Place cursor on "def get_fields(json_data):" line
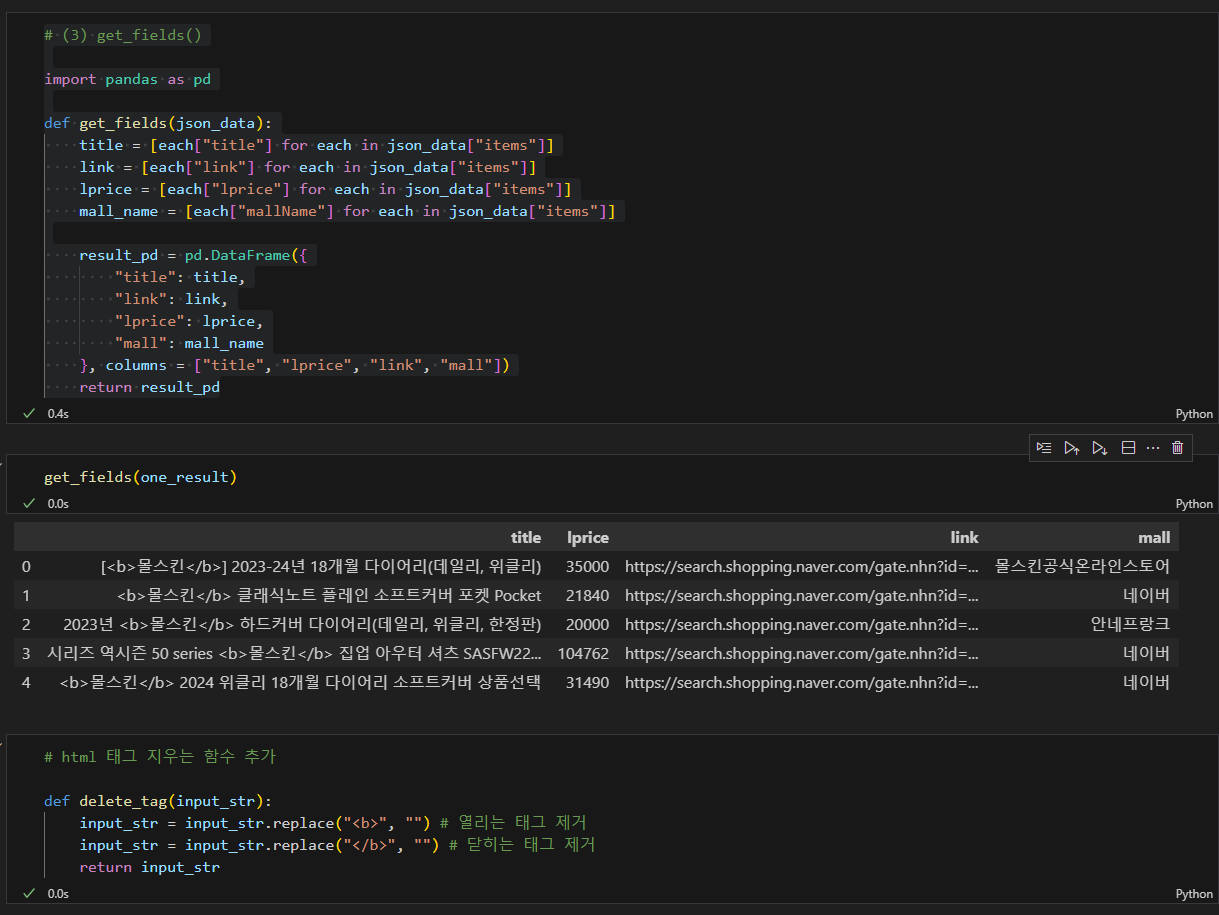Viewport: 1219px width, 915px height. (158, 123)
